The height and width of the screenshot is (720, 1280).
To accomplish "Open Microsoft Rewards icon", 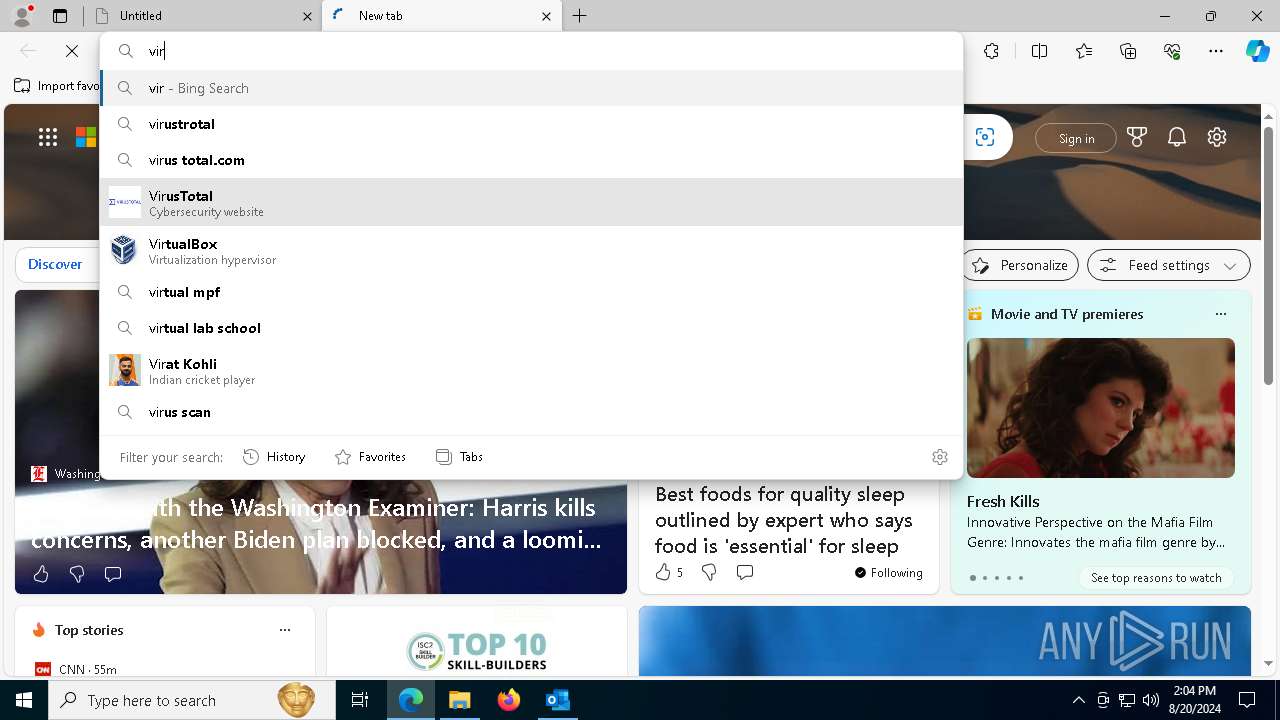I will [1137, 137].
